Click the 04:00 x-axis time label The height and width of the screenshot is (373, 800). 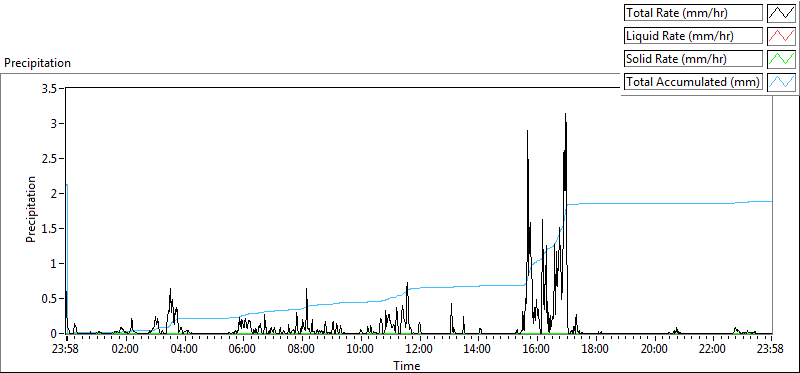click(x=184, y=350)
